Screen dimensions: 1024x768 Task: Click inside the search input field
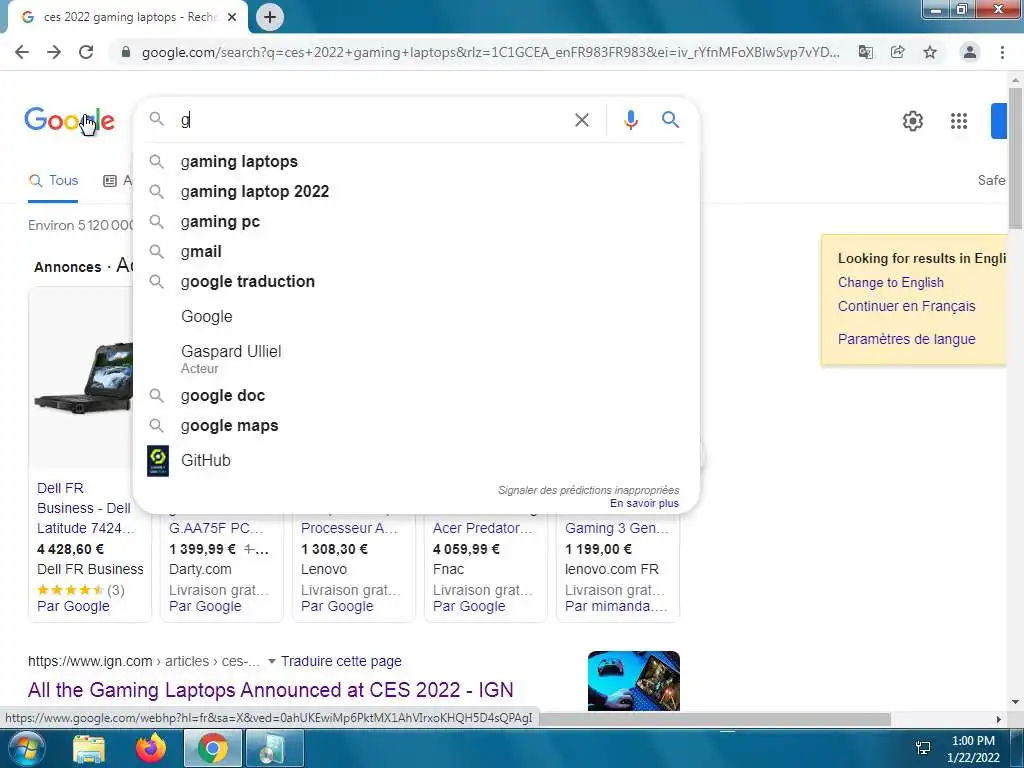pos(372,120)
